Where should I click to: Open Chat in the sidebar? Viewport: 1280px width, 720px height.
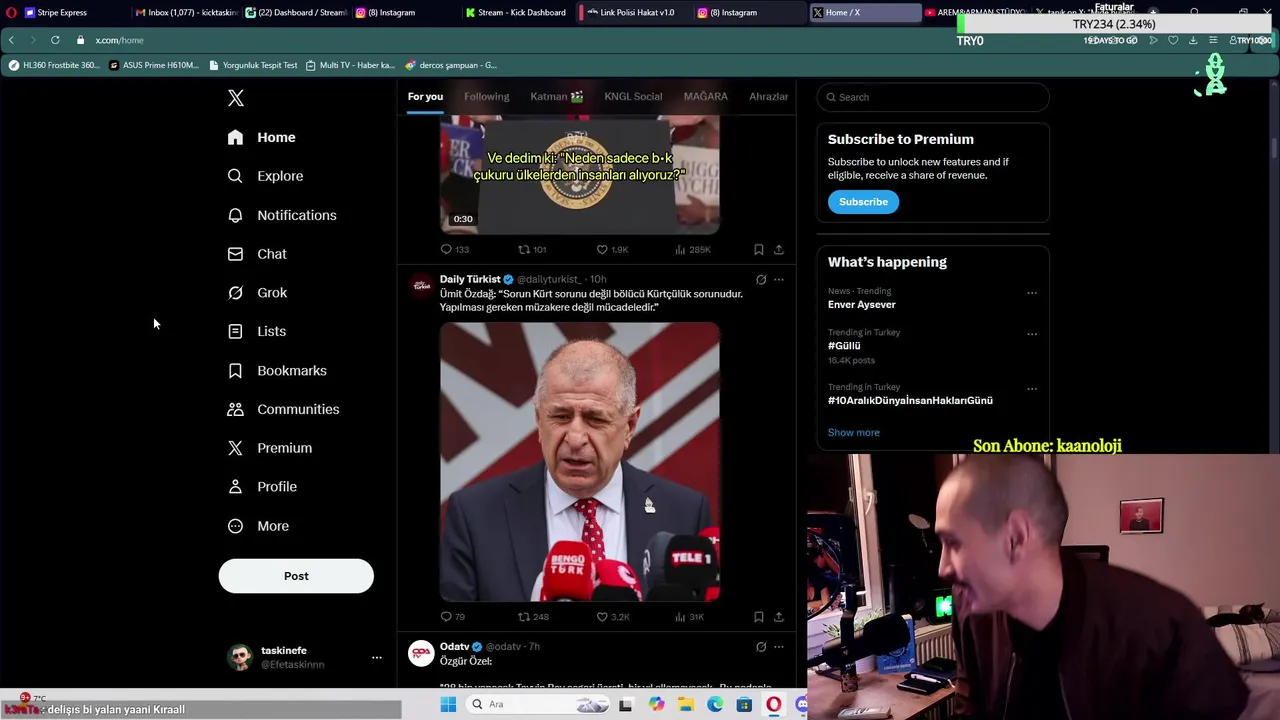[x=257, y=254]
